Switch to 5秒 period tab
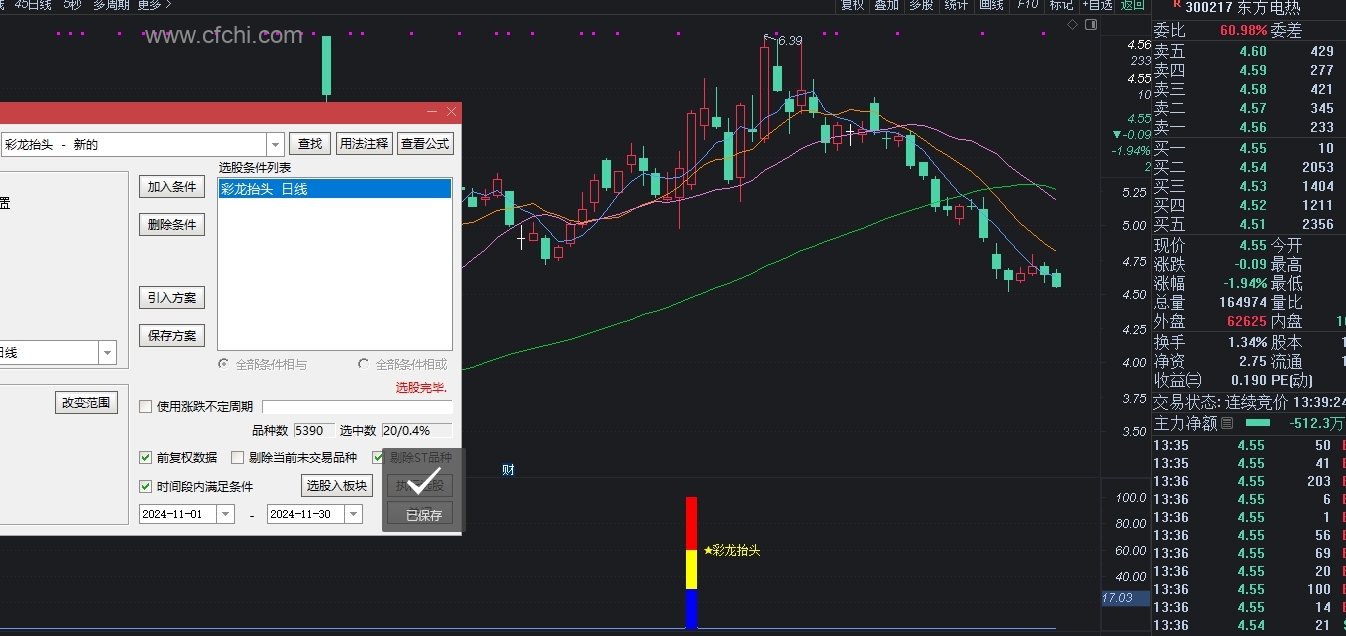The width and height of the screenshot is (1346, 636). (72, 5)
